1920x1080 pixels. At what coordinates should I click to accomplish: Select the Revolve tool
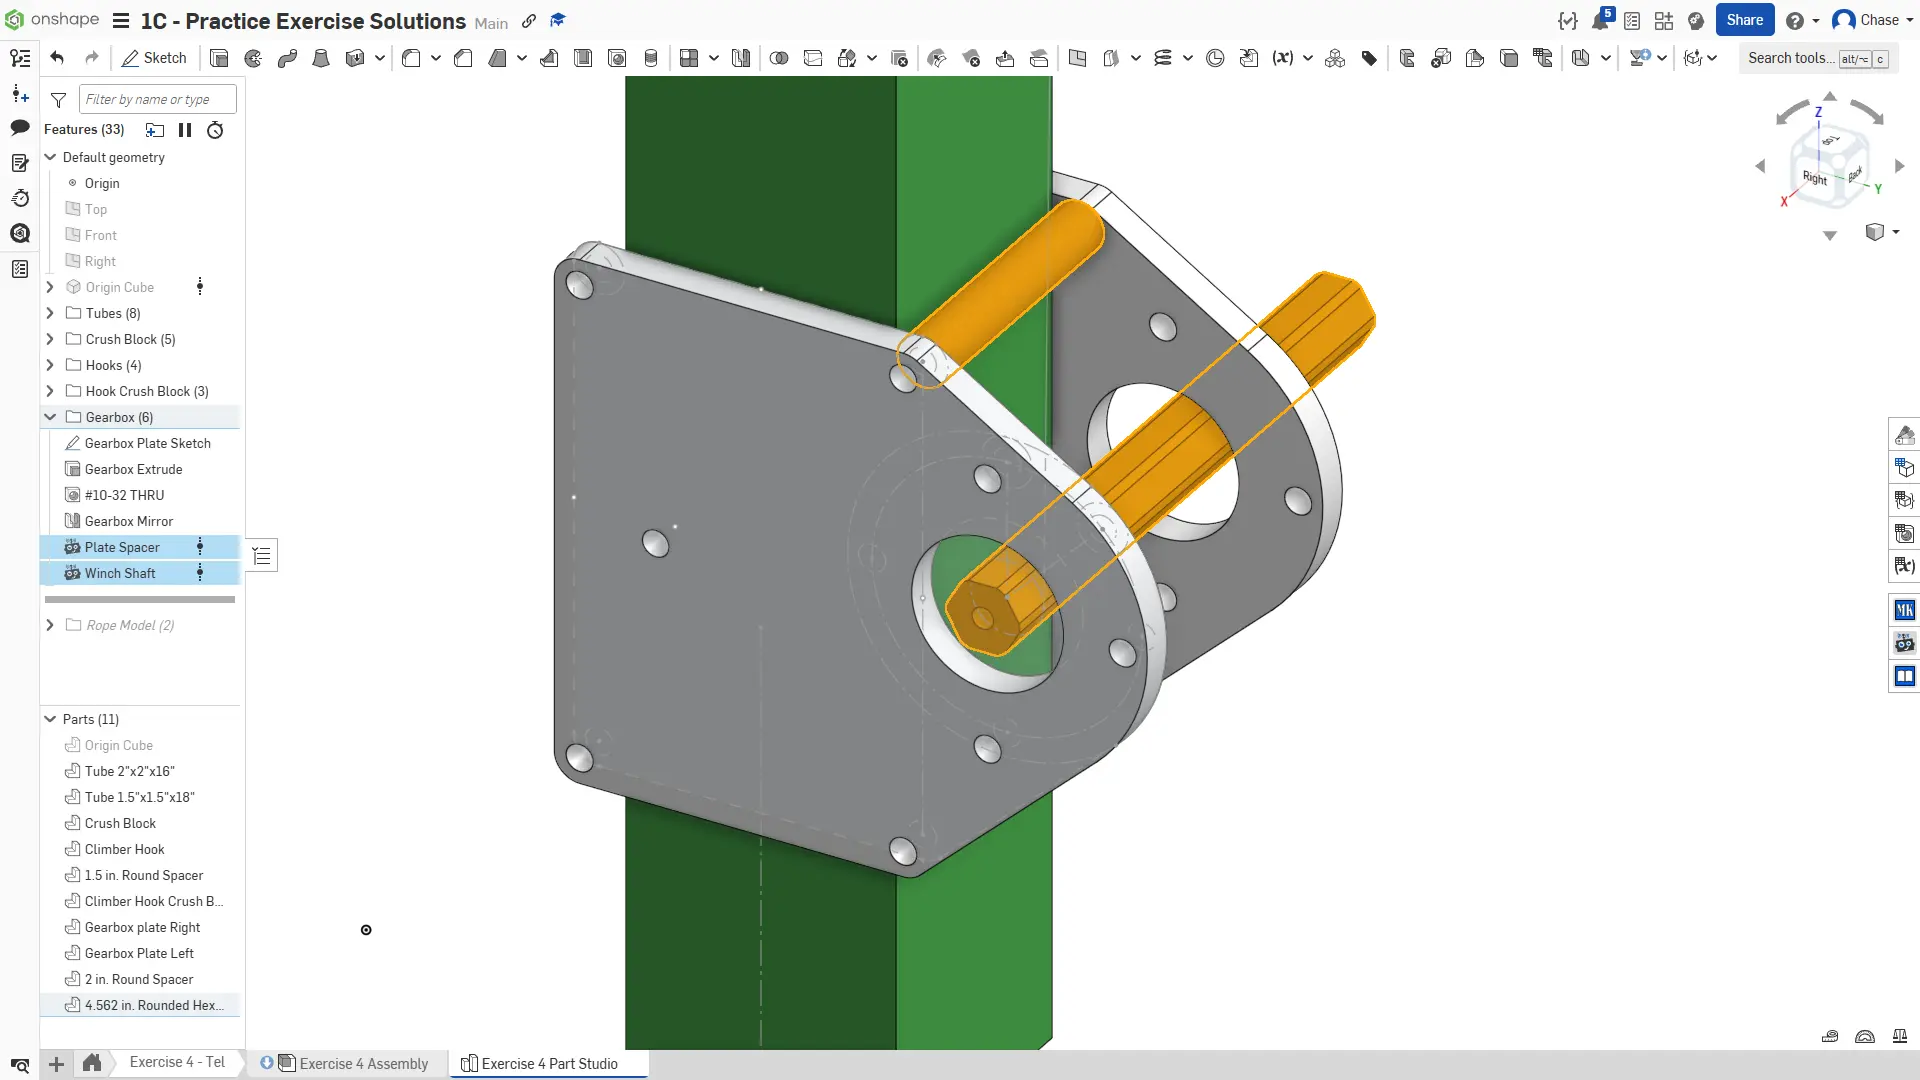[253, 58]
